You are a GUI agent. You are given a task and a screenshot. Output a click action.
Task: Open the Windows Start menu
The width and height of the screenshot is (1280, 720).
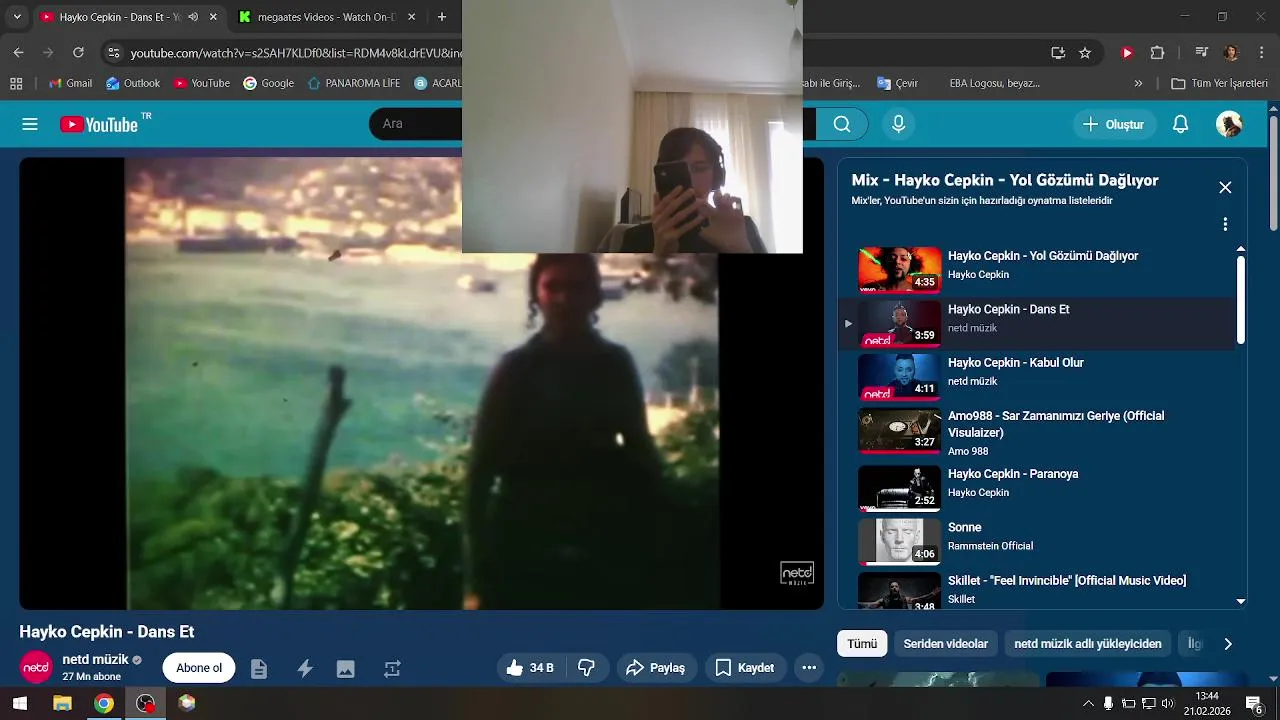tap(19, 703)
